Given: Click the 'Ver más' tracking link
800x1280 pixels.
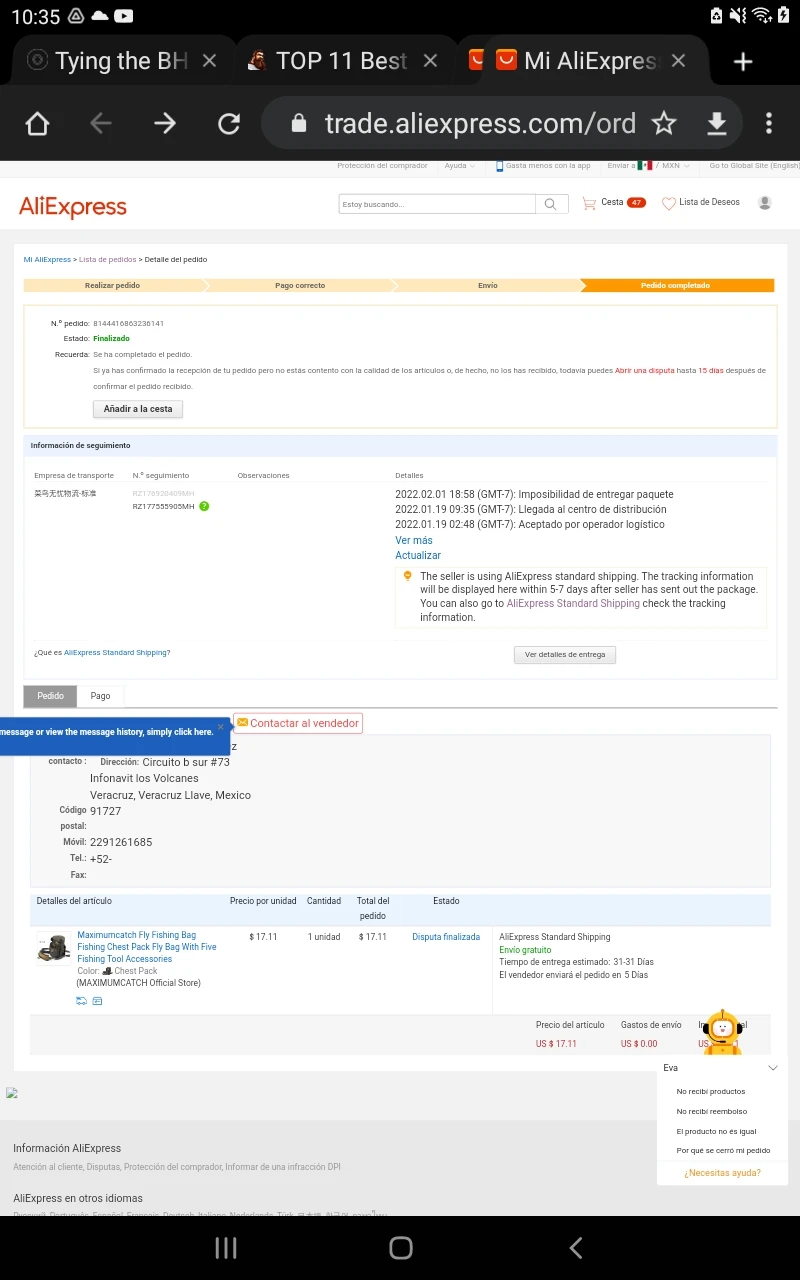Looking at the screenshot, I should [414, 541].
